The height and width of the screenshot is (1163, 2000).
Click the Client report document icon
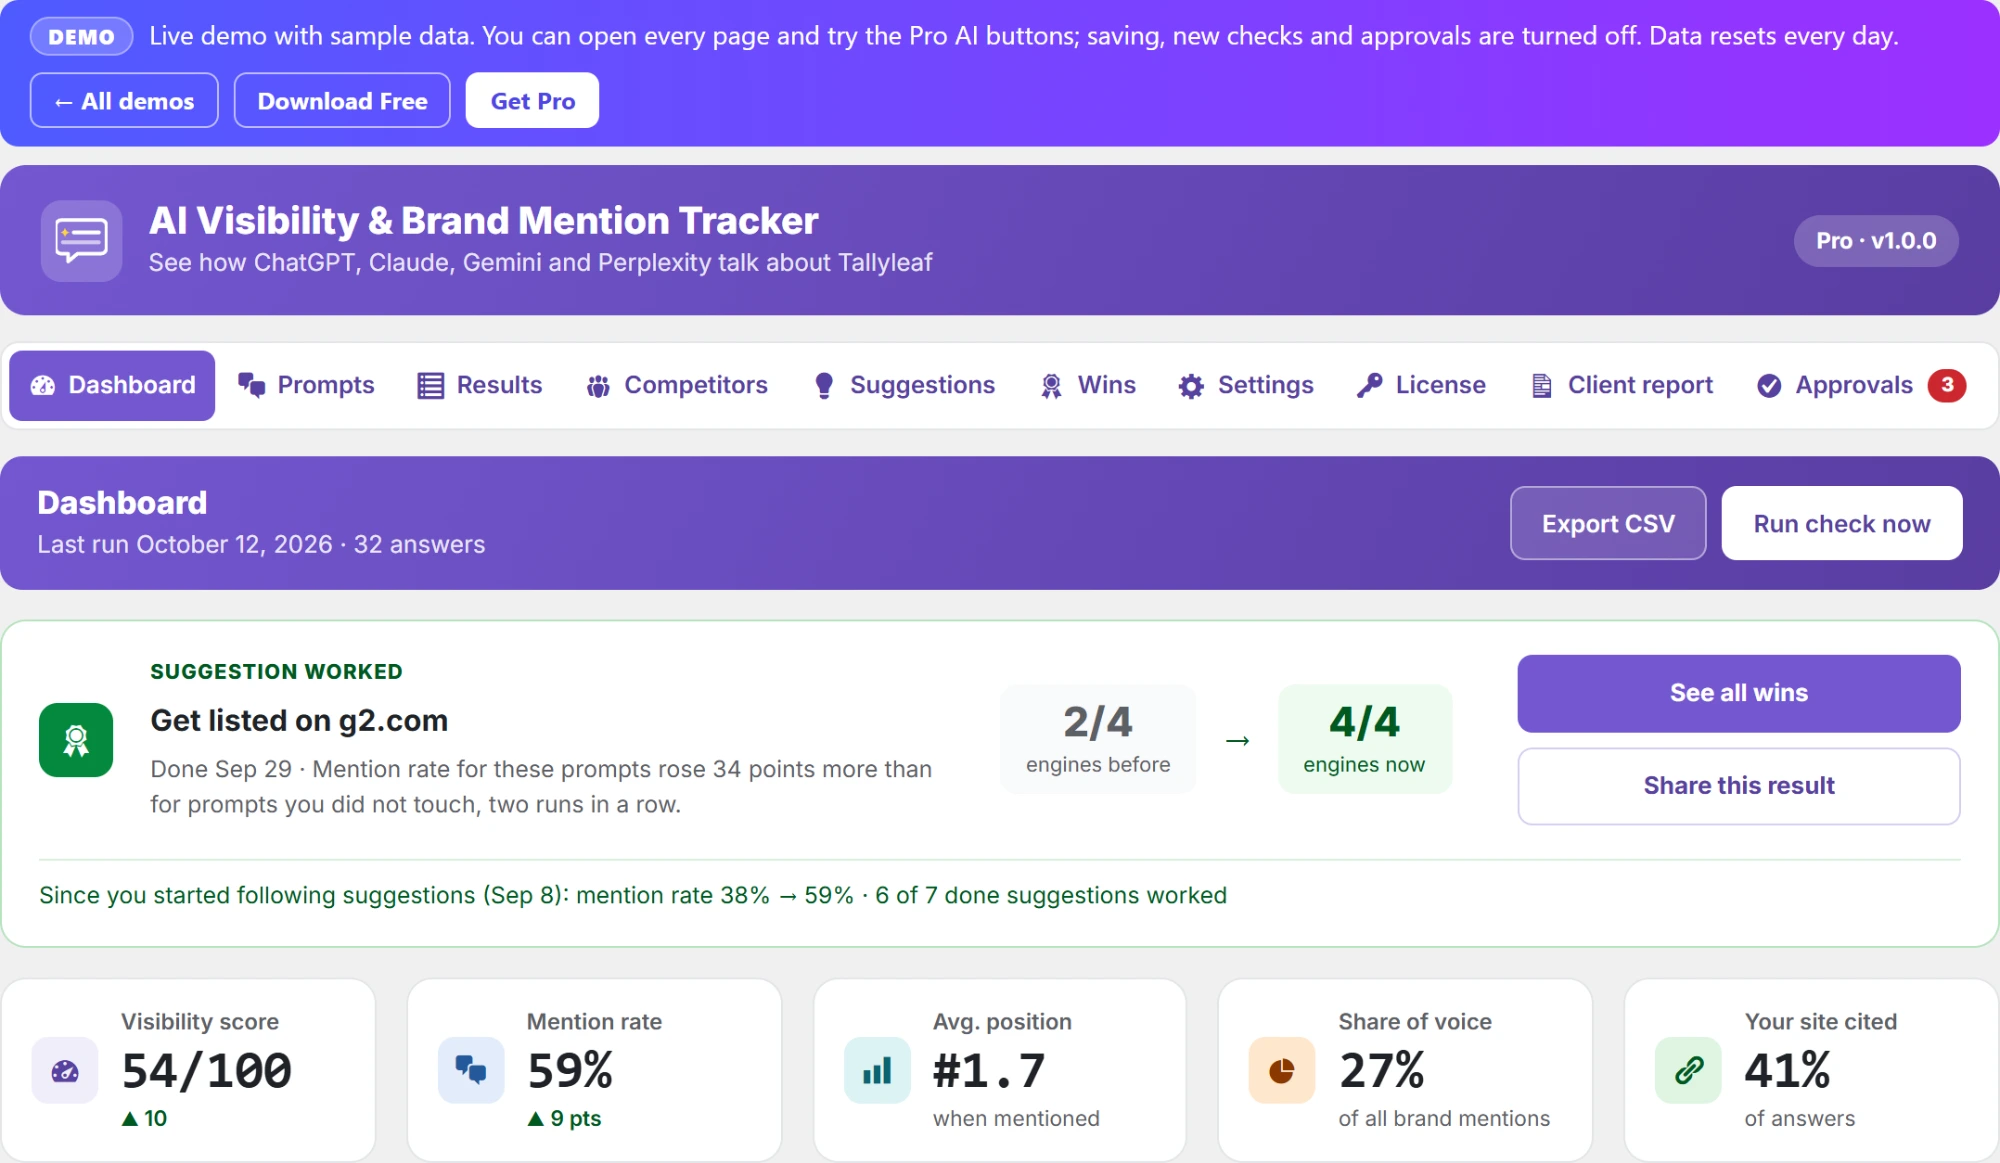coord(1542,386)
